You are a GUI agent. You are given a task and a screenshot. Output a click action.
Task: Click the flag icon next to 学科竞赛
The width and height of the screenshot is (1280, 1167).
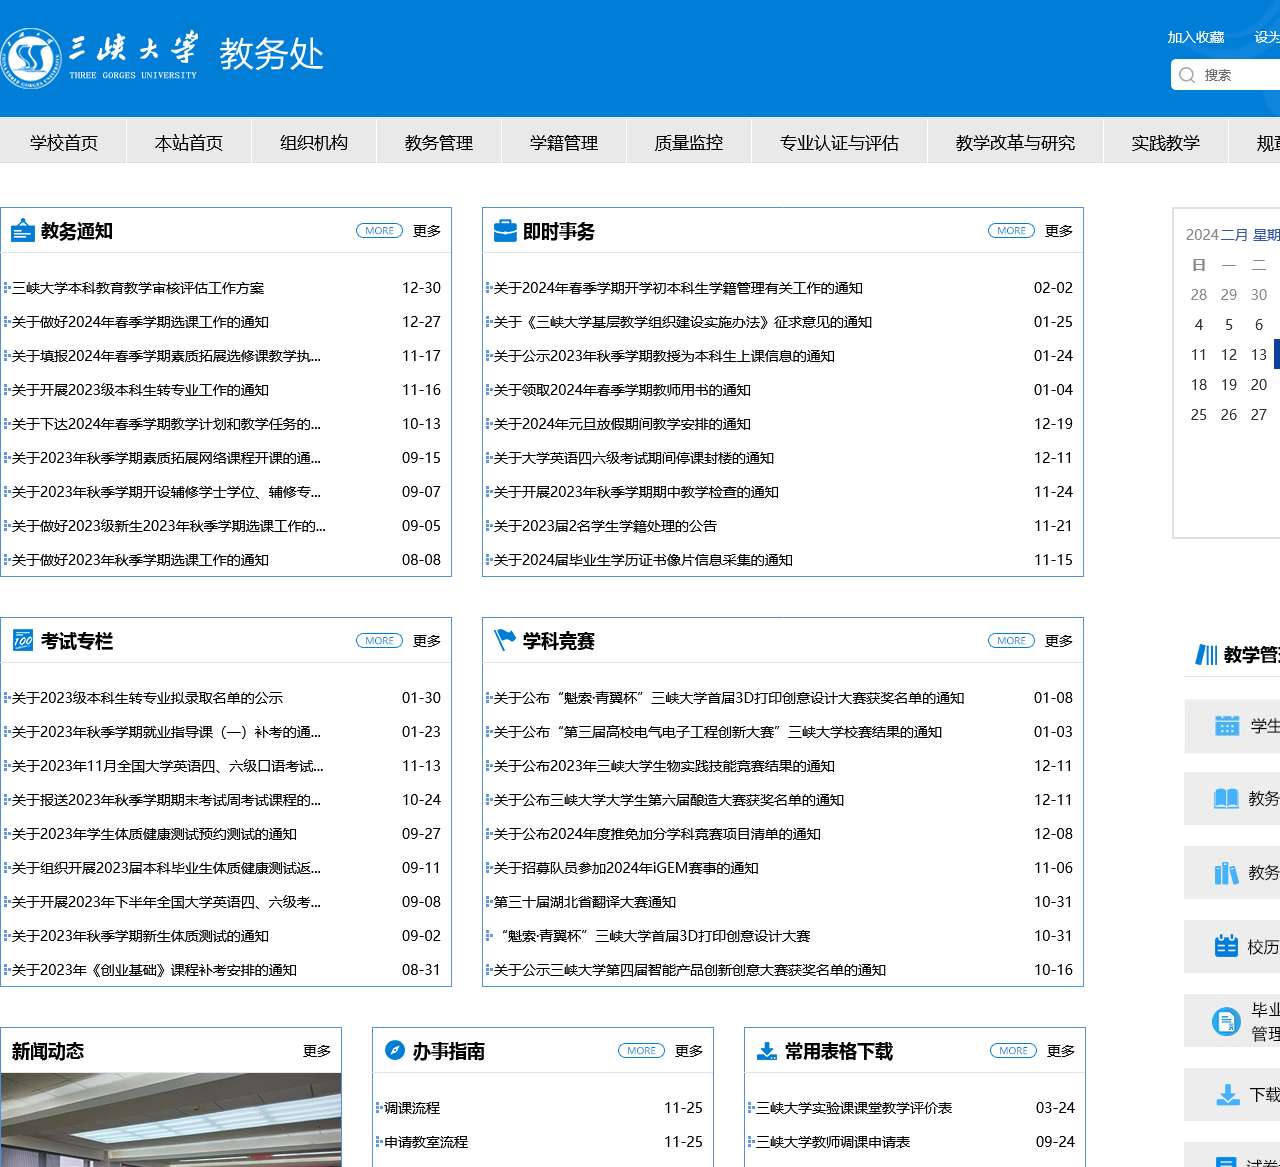pyautogui.click(x=505, y=640)
